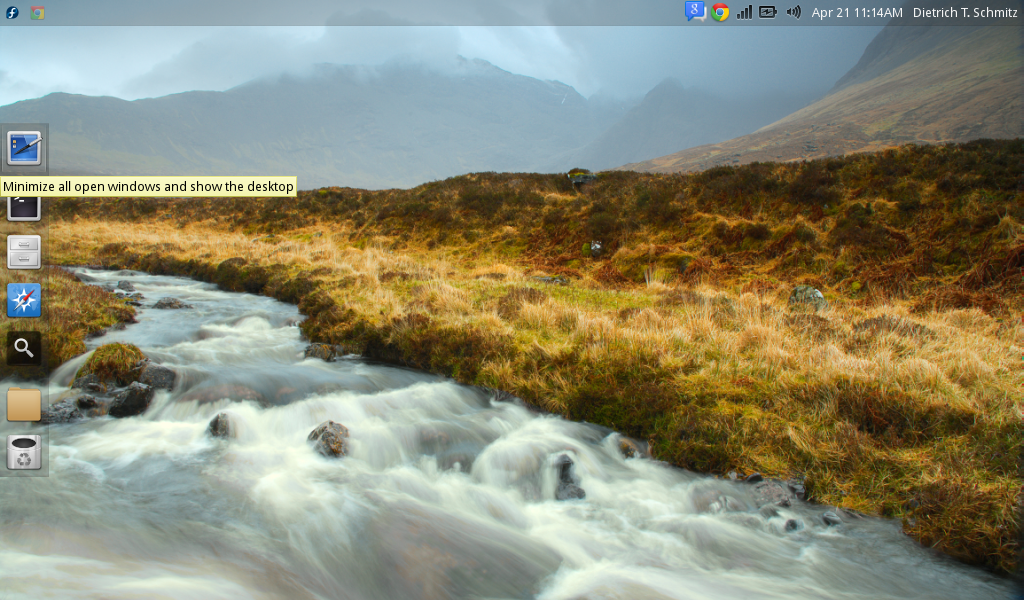
Task: Open the Trash recycle bin
Action: coord(24,452)
